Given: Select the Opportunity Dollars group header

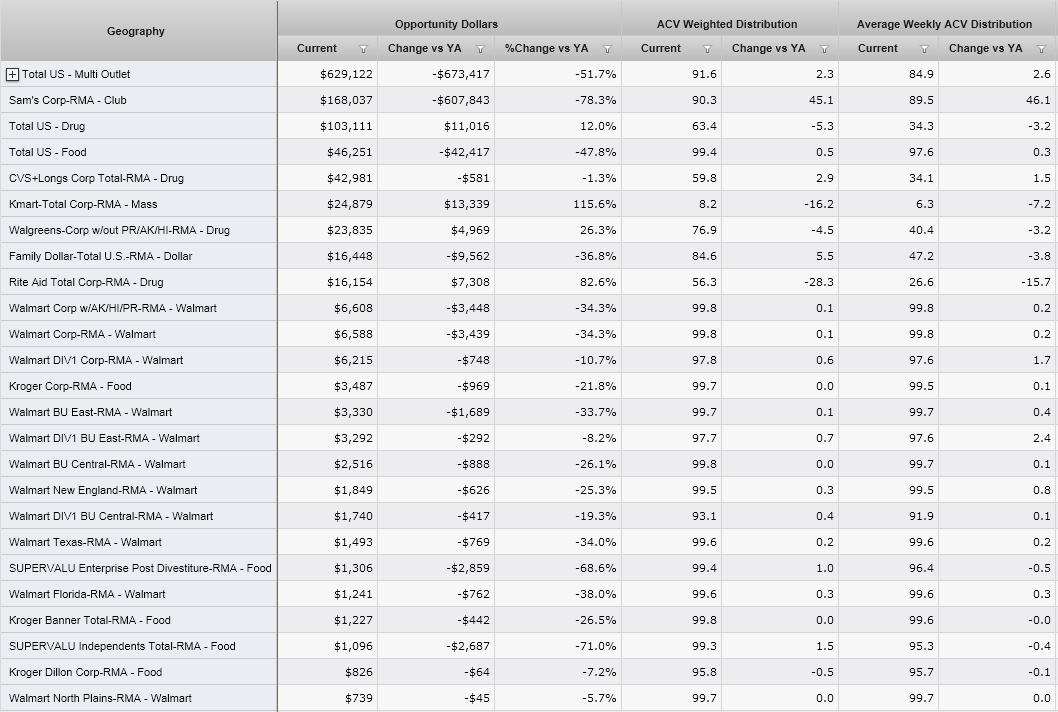Looking at the screenshot, I should pyautogui.click(x=446, y=24).
